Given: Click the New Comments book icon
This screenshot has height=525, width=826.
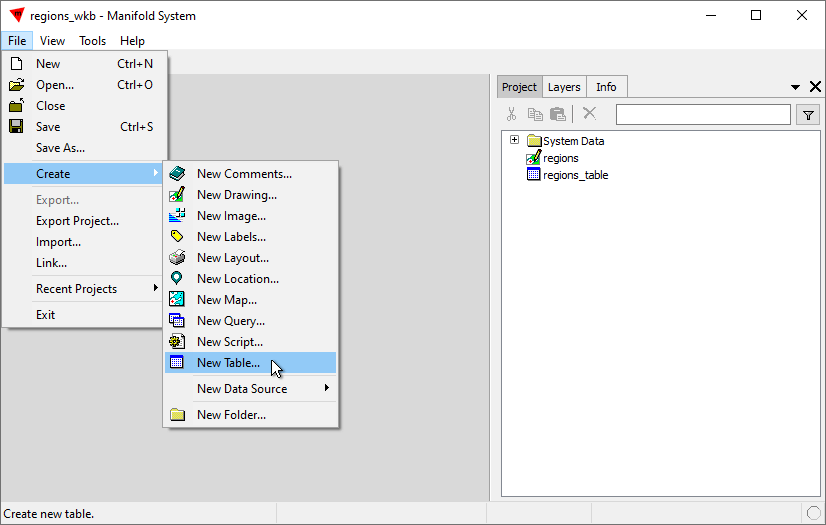Looking at the screenshot, I should click(x=177, y=173).
